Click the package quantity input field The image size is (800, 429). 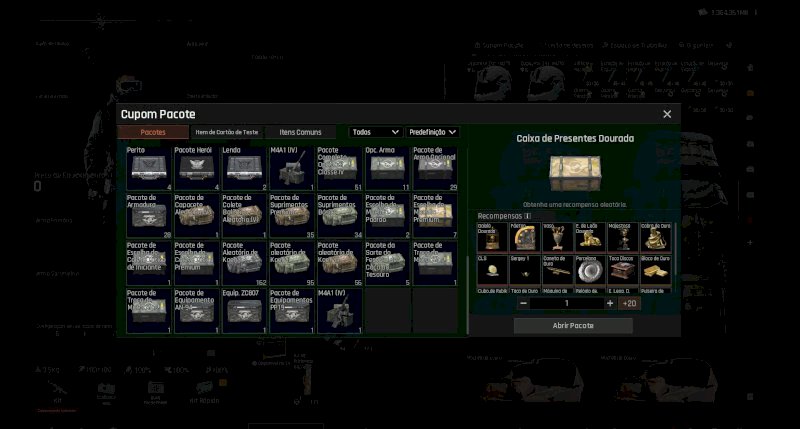(566, 303)
